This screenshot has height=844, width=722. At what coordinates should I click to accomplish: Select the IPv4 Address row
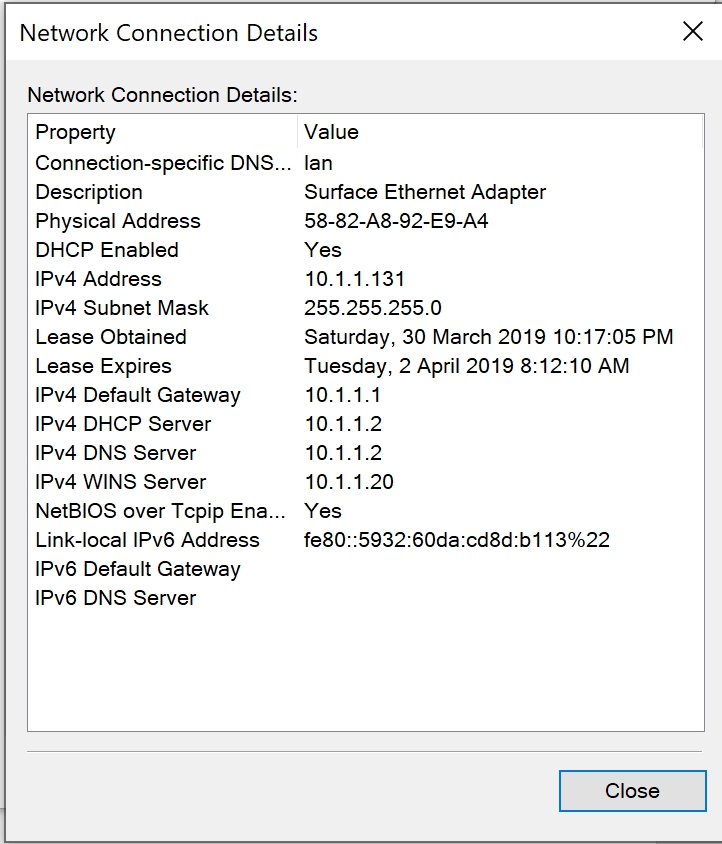98,279
